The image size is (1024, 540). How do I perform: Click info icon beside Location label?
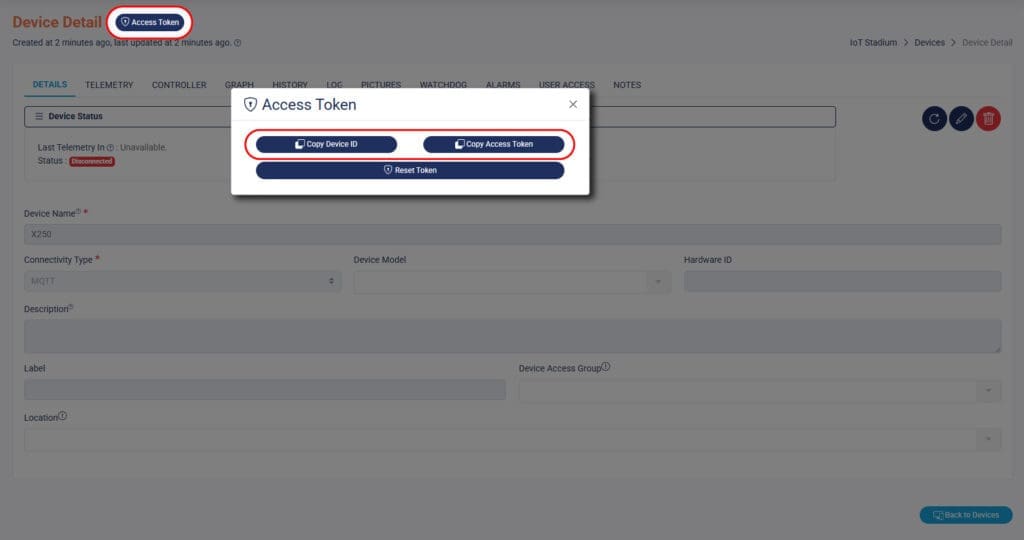63,416
